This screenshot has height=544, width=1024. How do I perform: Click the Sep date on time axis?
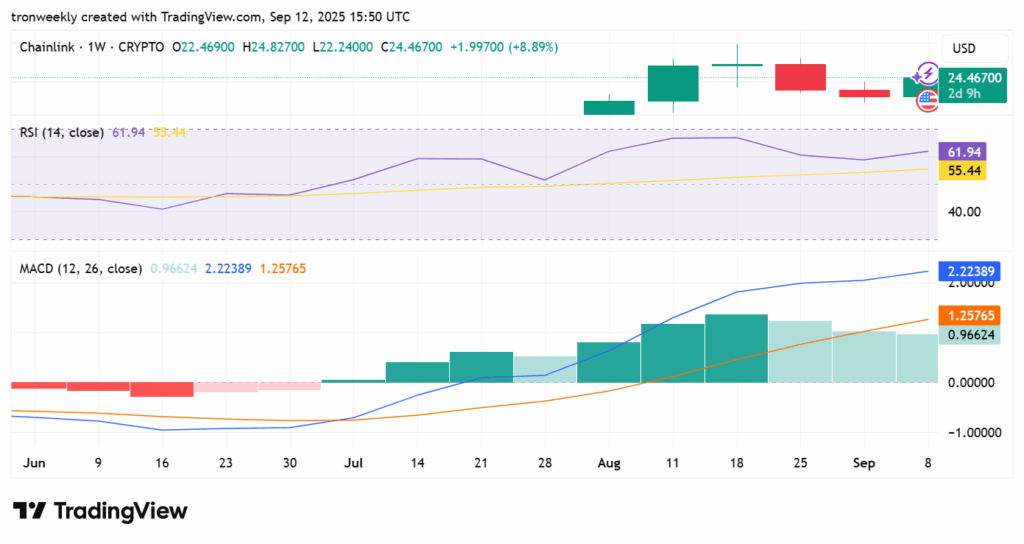pyautogui.click(x=863, y=463)
